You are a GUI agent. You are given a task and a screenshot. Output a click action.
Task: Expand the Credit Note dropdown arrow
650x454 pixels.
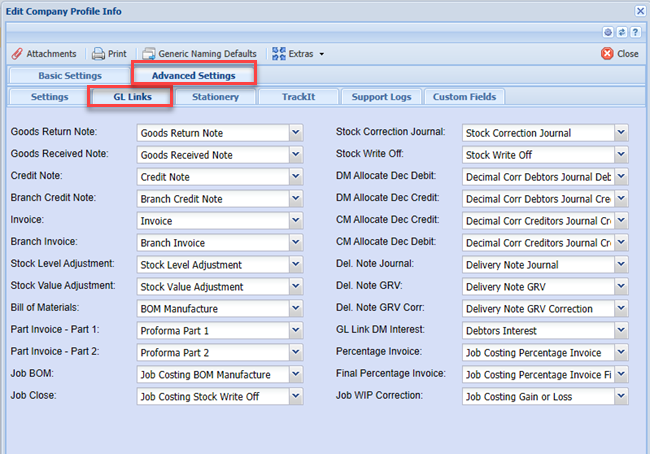(295, 177)
